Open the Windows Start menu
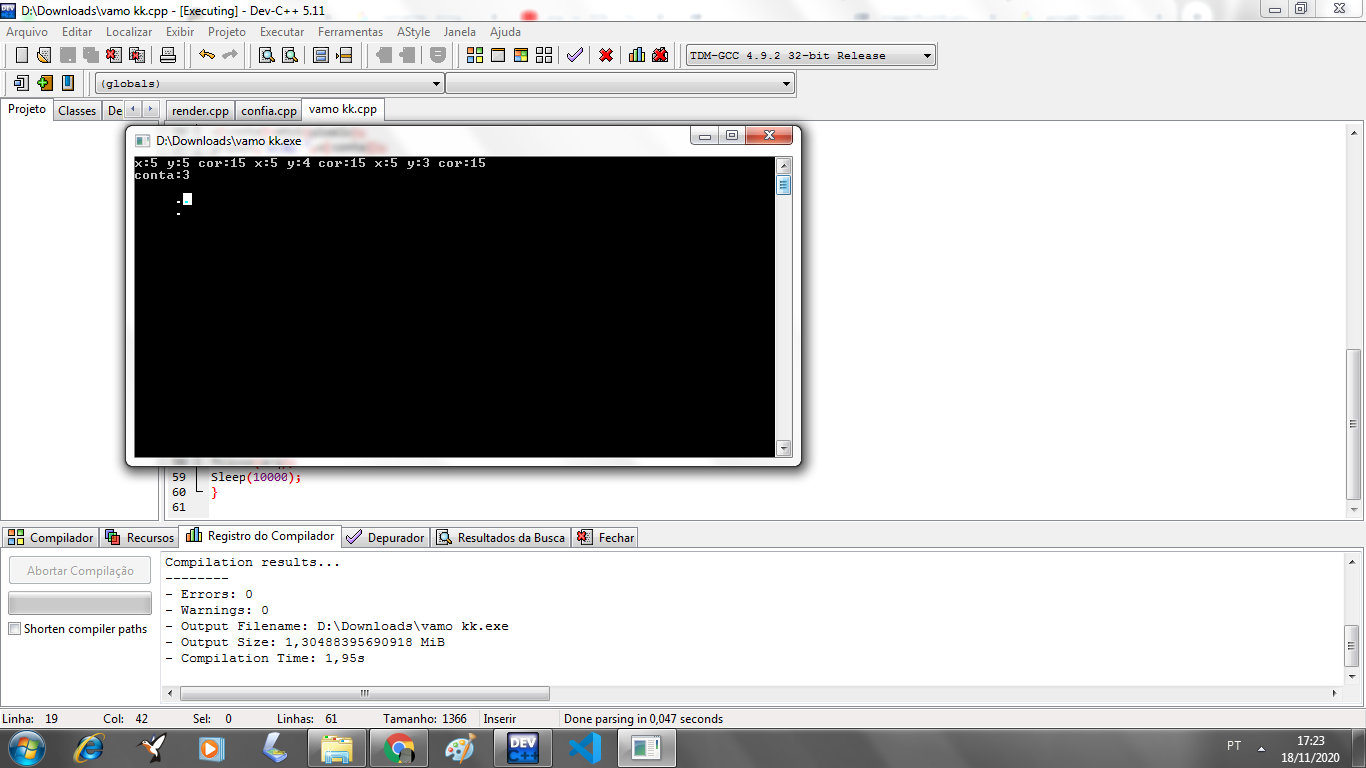This screenshot has width=1366, height=768. [26, 747]
